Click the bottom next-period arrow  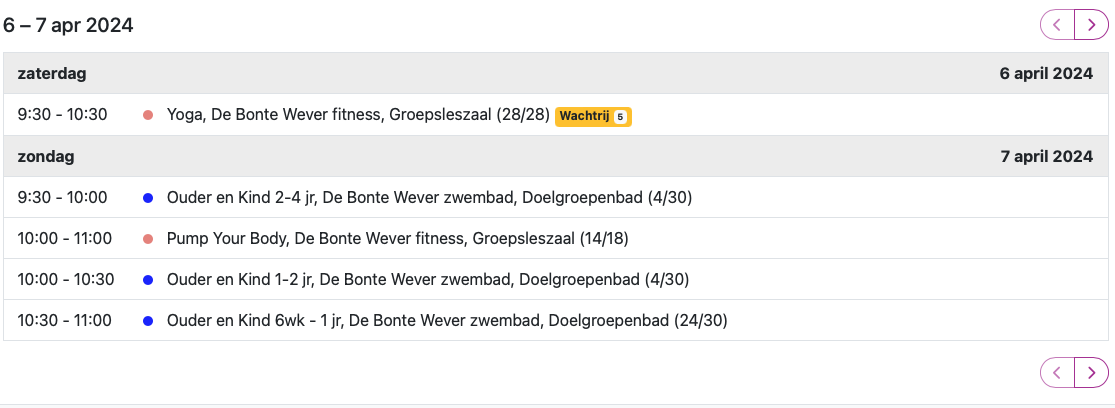[1091, 373]
